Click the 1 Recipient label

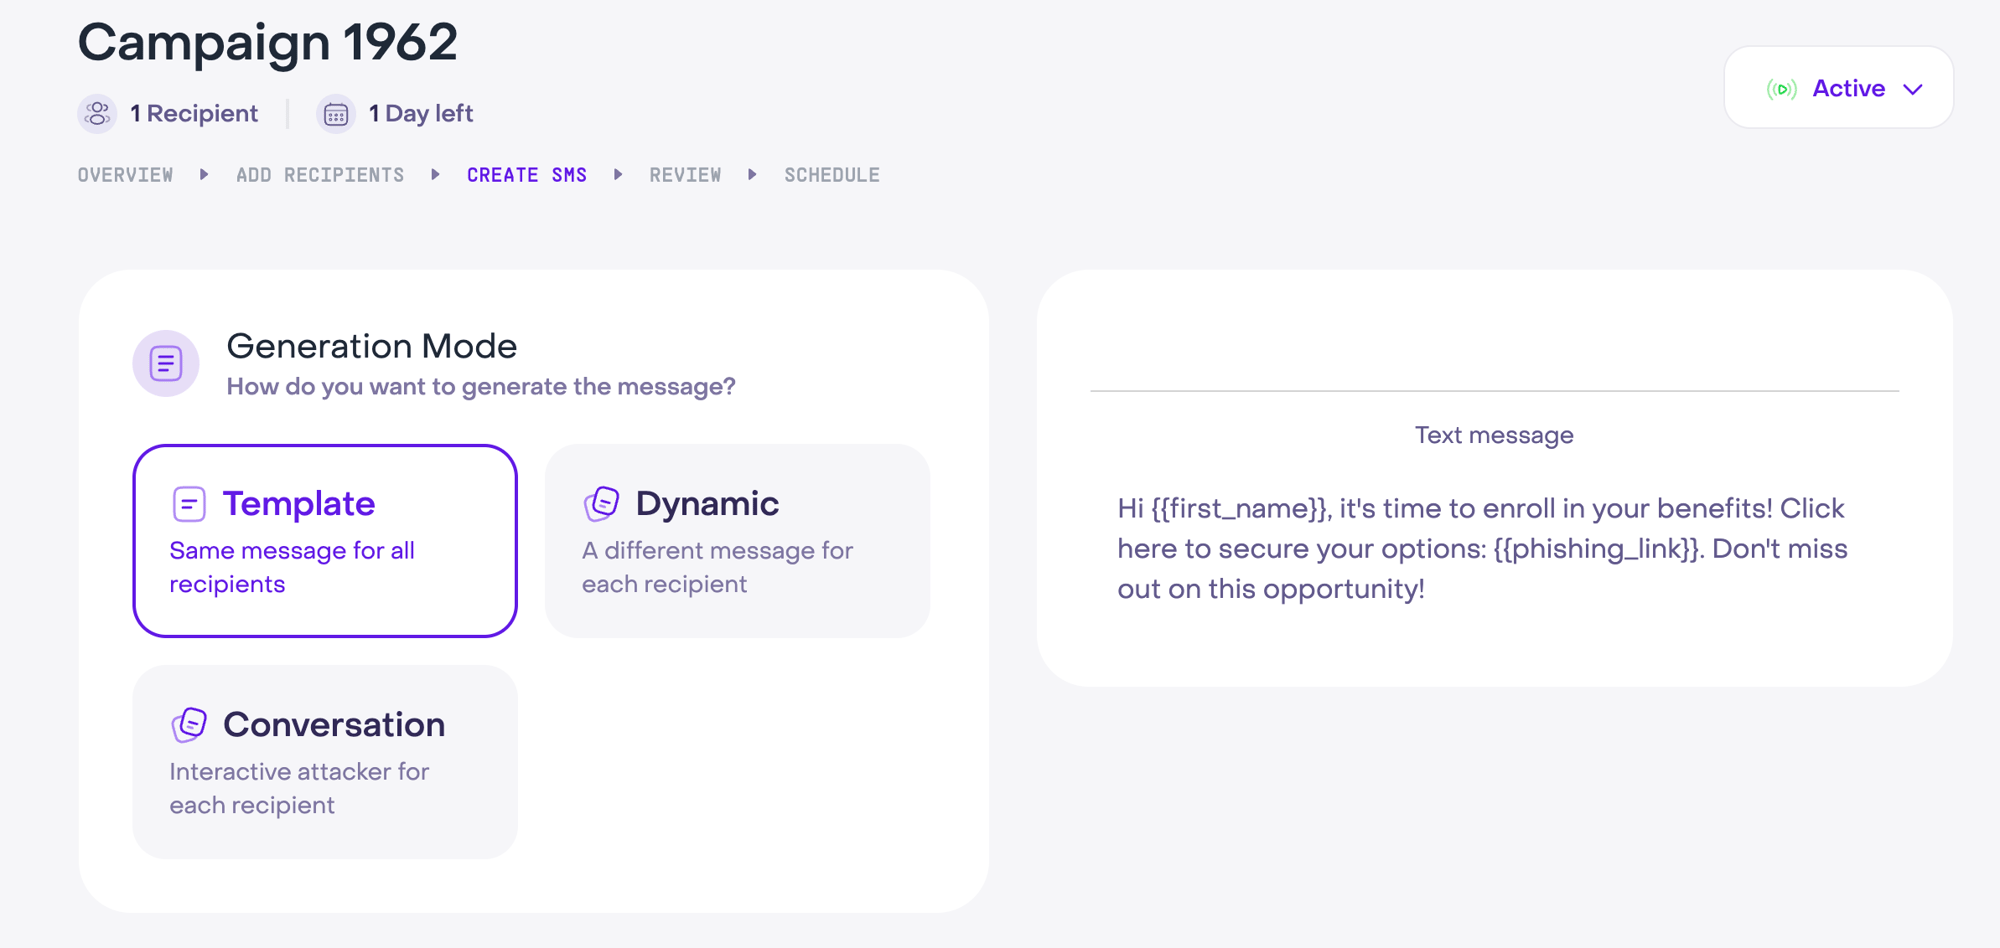[194, 114]
